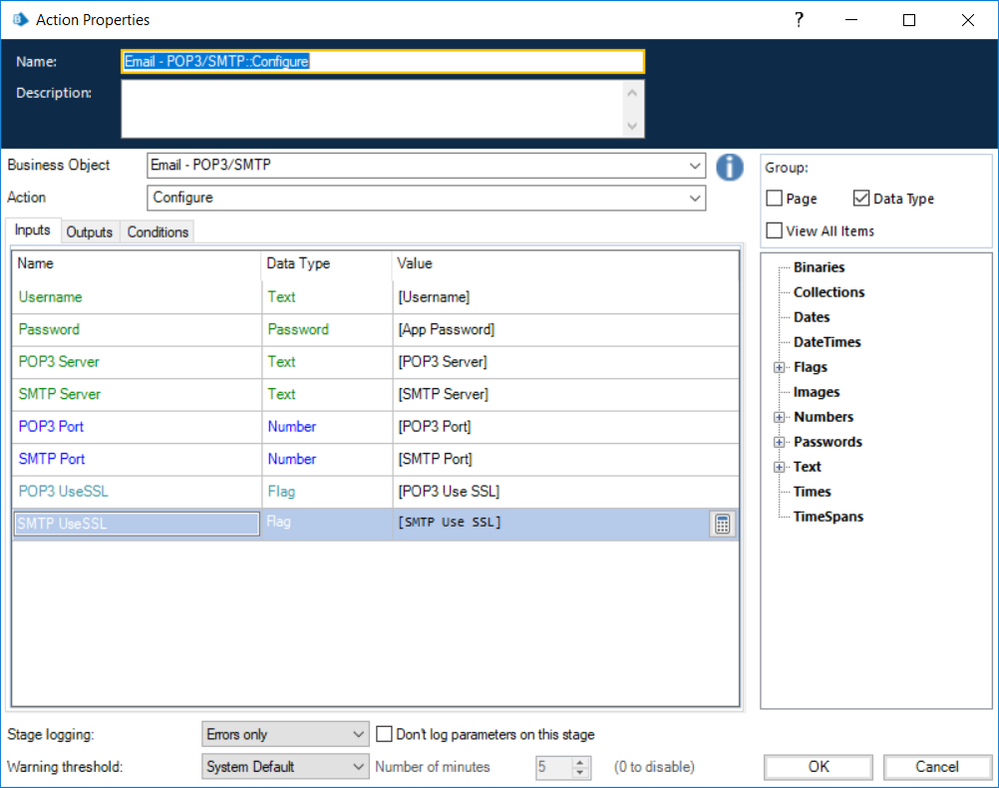The width and height of the screenshot is (999, 788).
Task: Open the Stage logging dropdown
Action: (358, 734)
